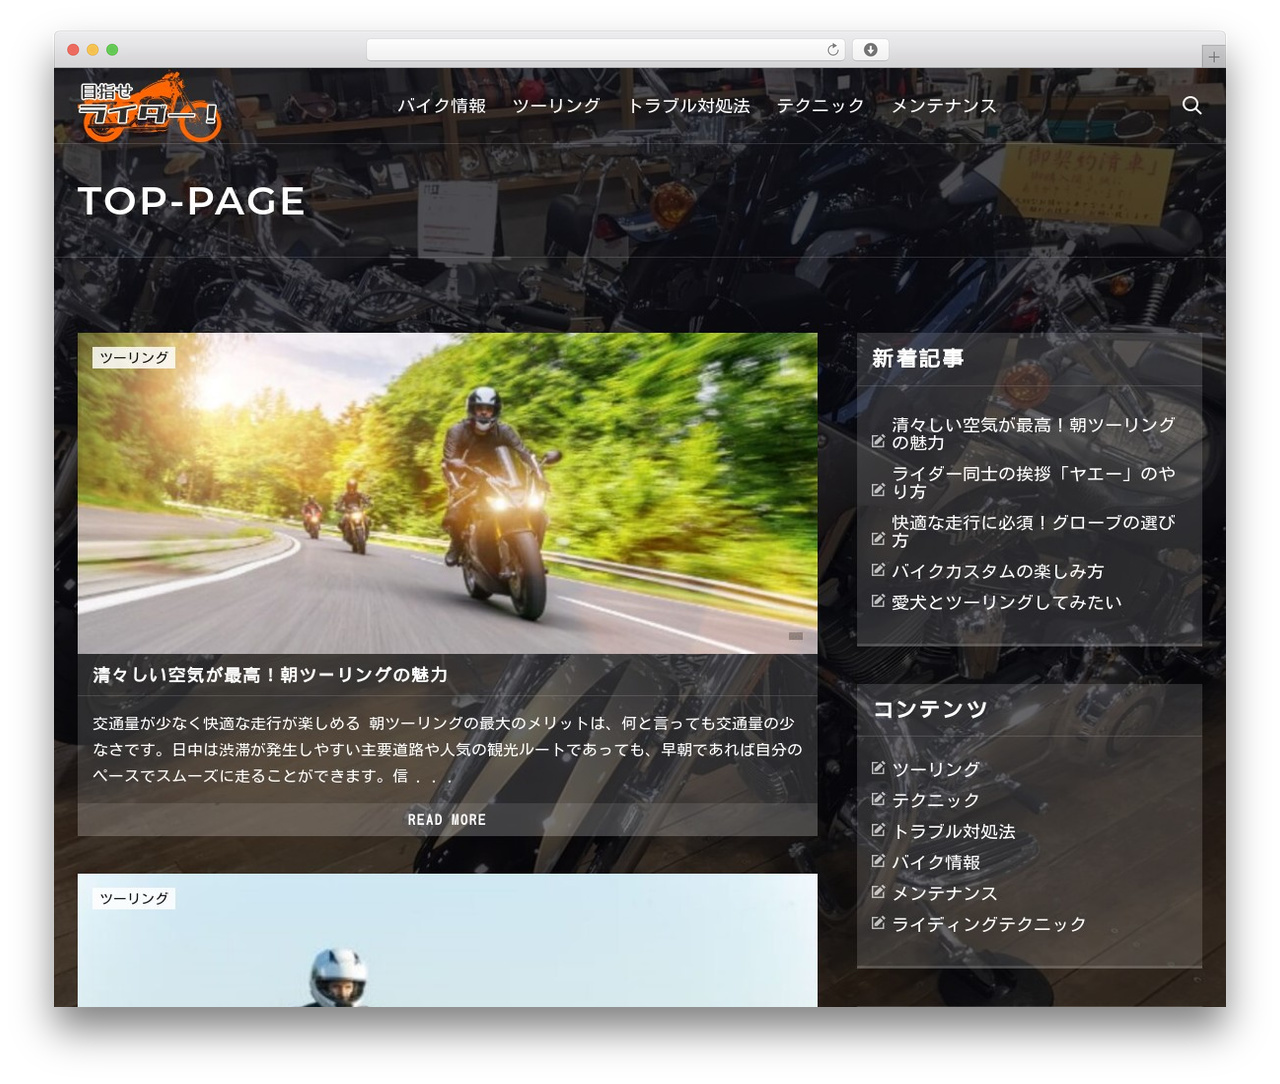Open article title 清々しい空気が最高！朝ツーリングの魅力
Screen dimensions: 1280x1084
[x=270, y=675]
